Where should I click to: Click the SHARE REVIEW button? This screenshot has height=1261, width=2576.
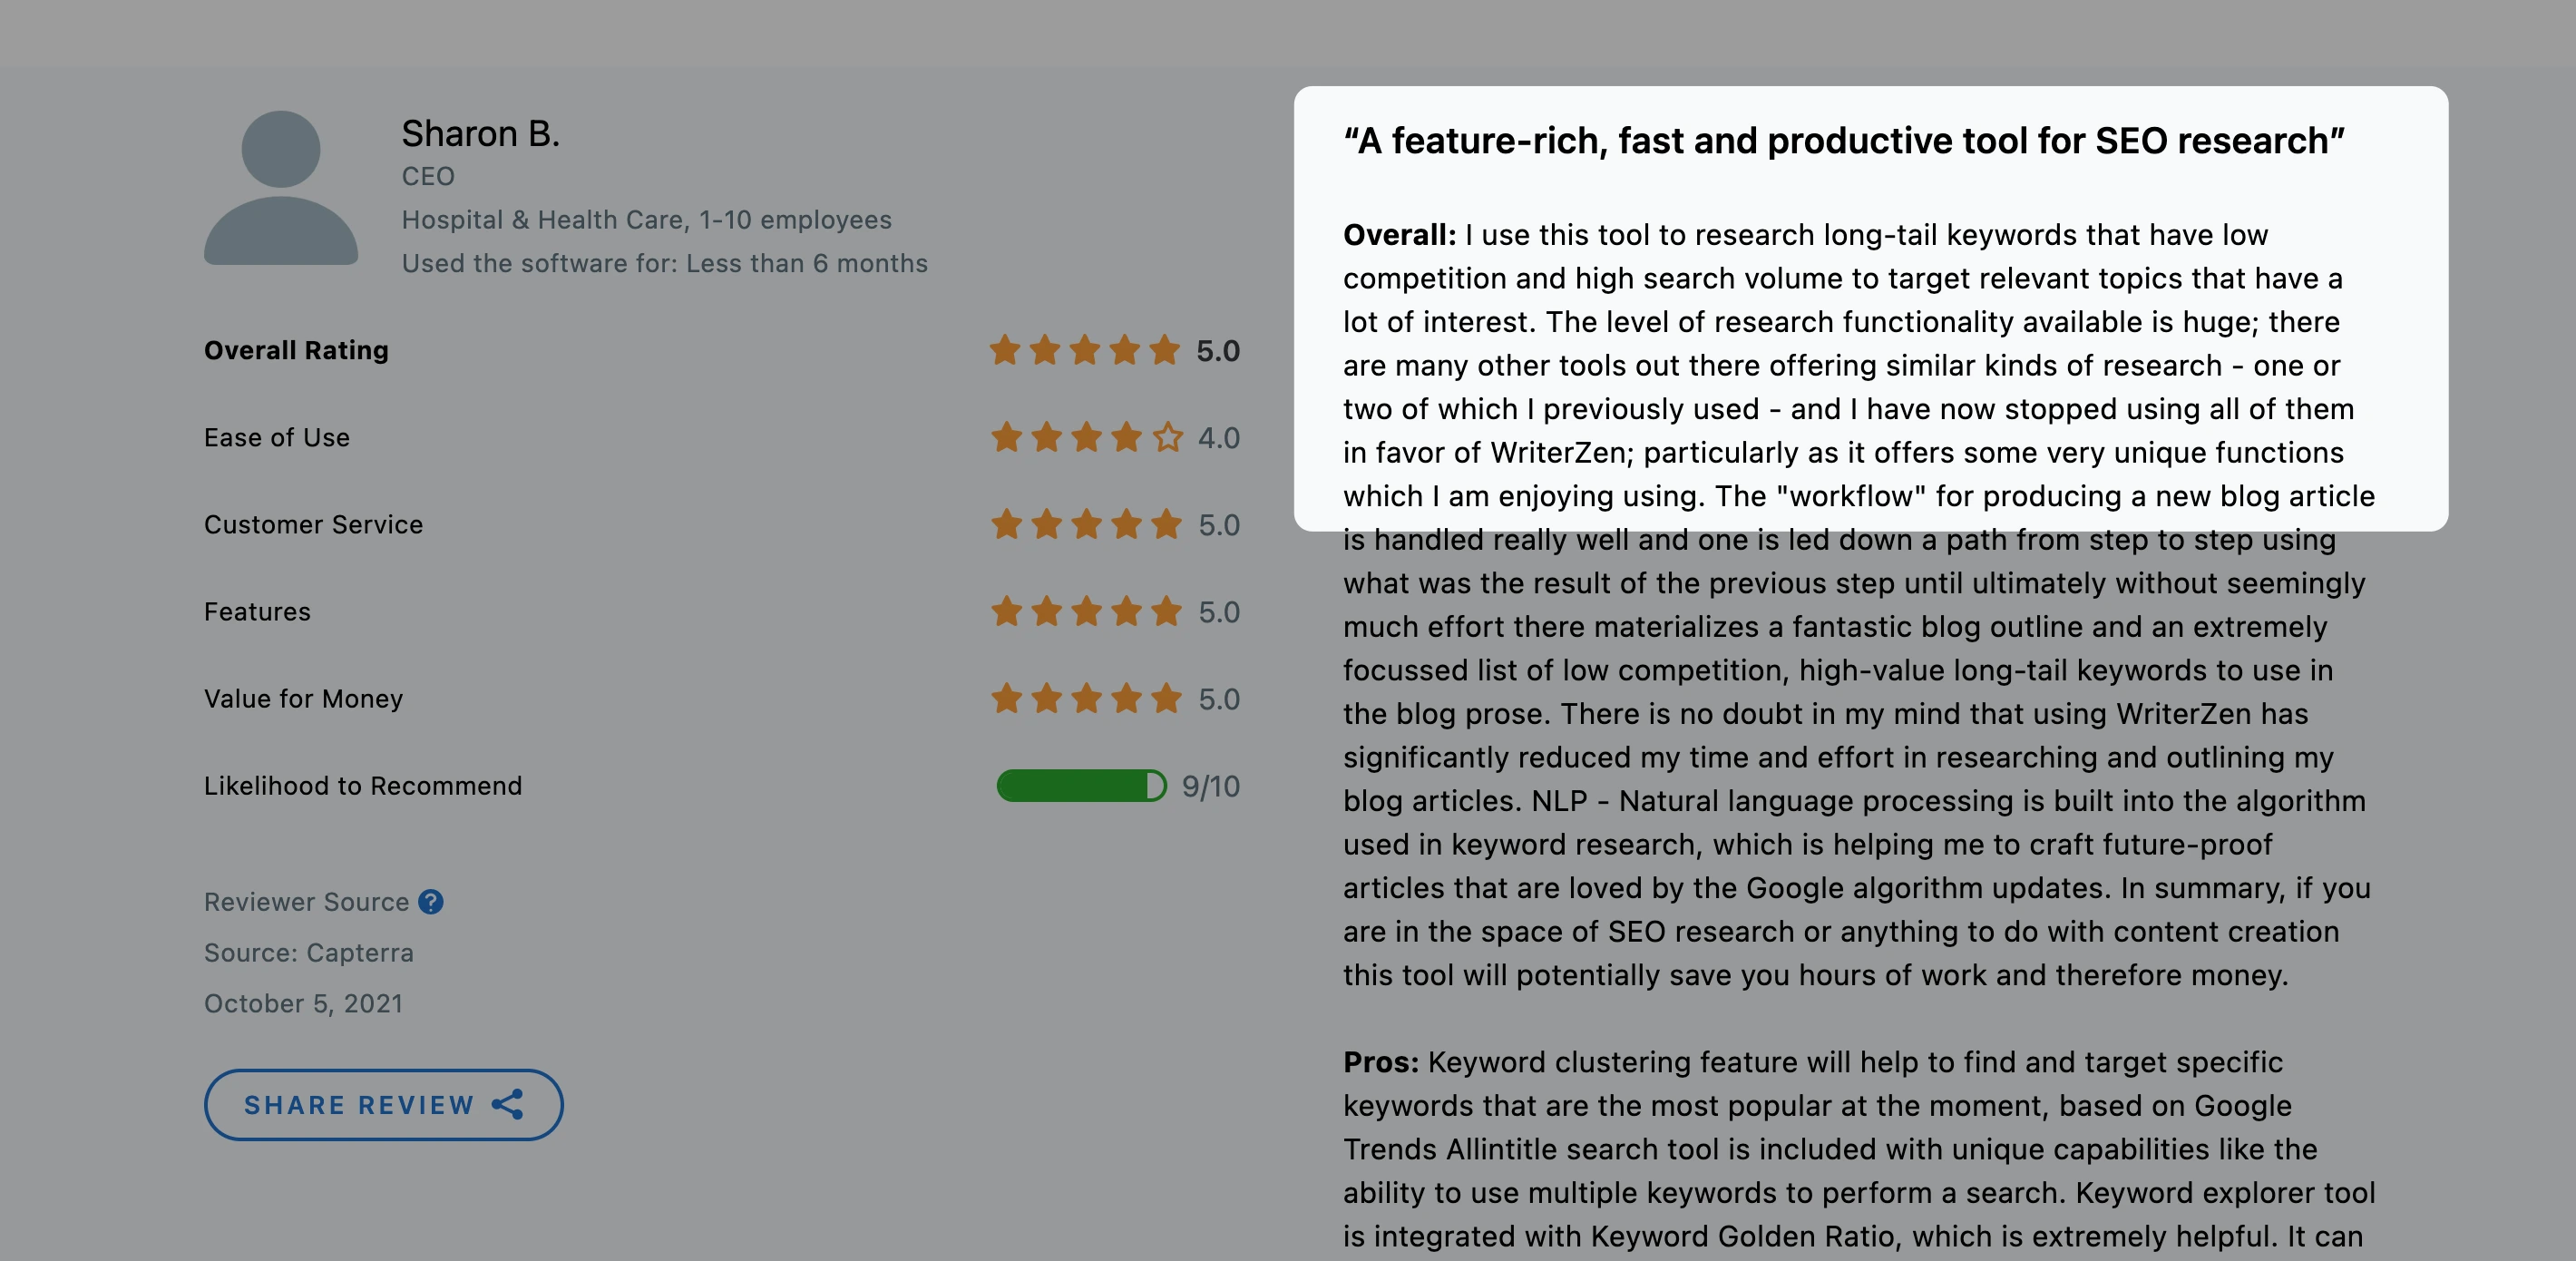point(384,1105)
